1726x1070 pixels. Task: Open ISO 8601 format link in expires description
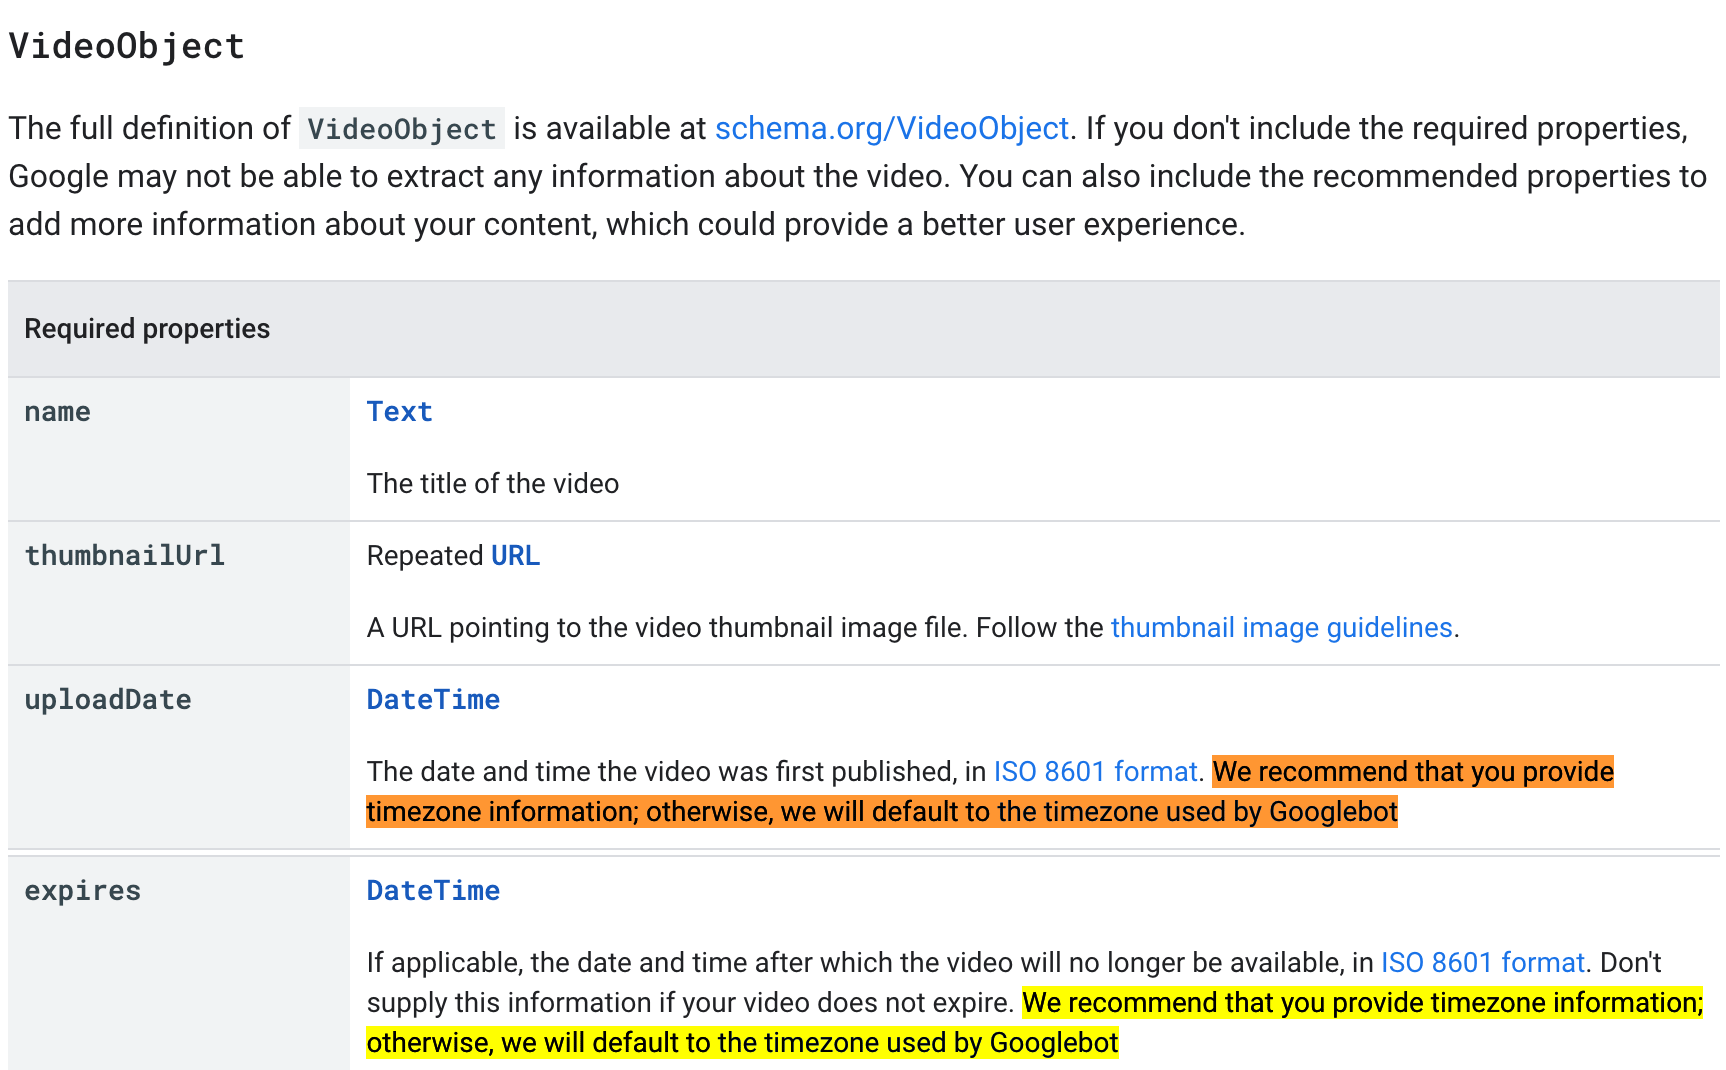pos(1482,963)
